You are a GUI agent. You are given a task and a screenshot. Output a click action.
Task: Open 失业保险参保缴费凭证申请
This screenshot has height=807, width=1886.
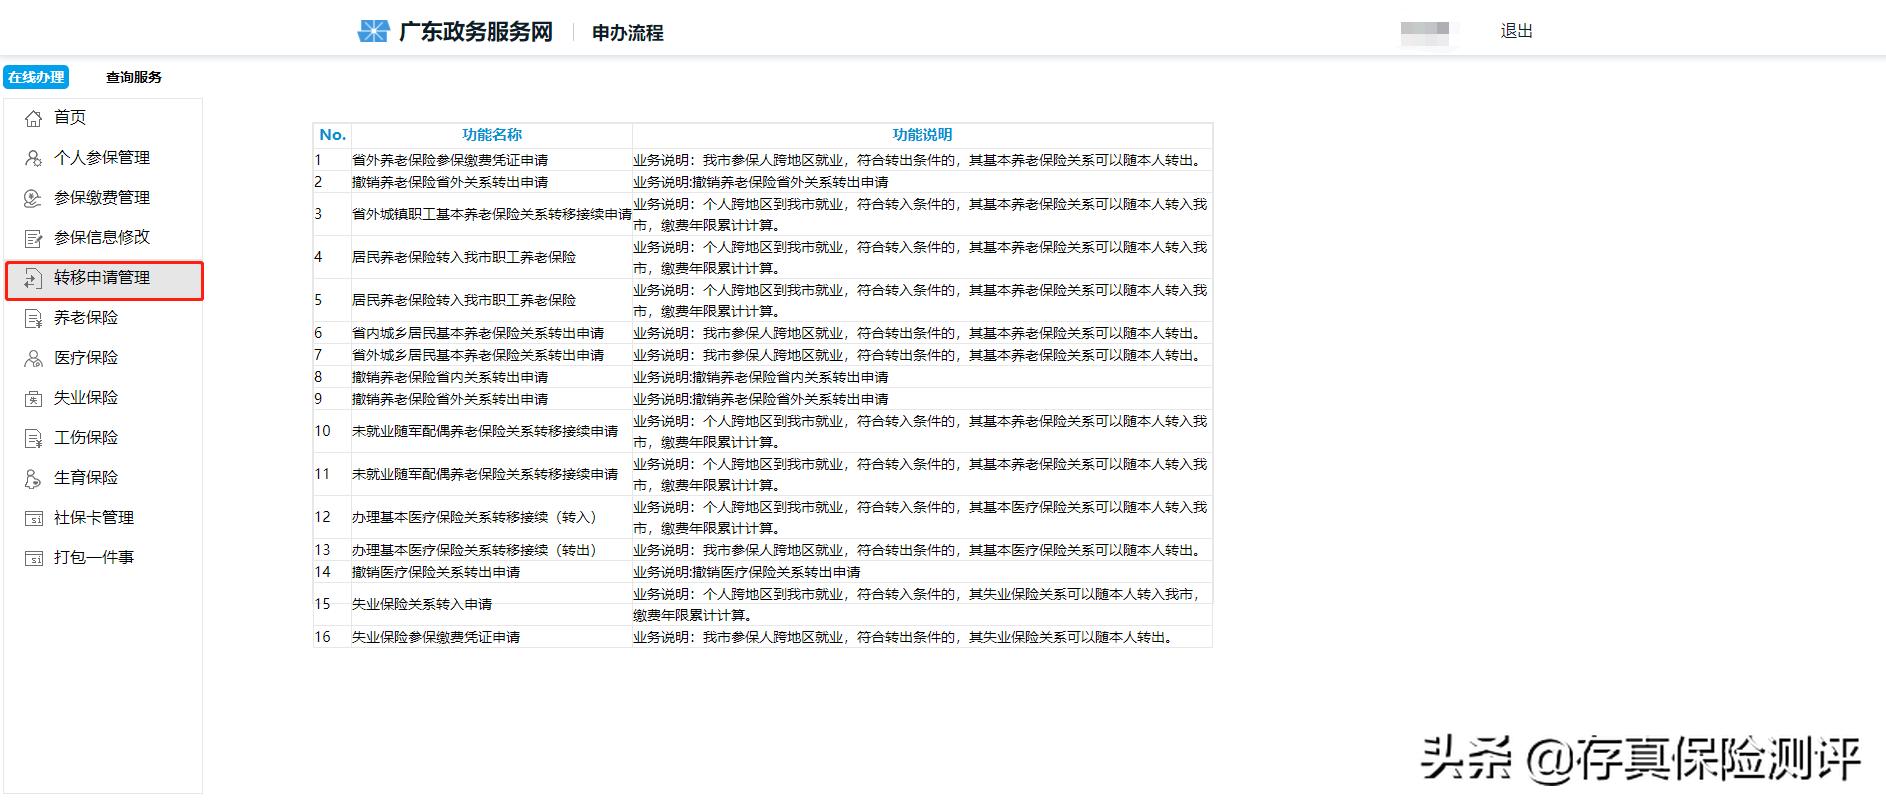436,637
